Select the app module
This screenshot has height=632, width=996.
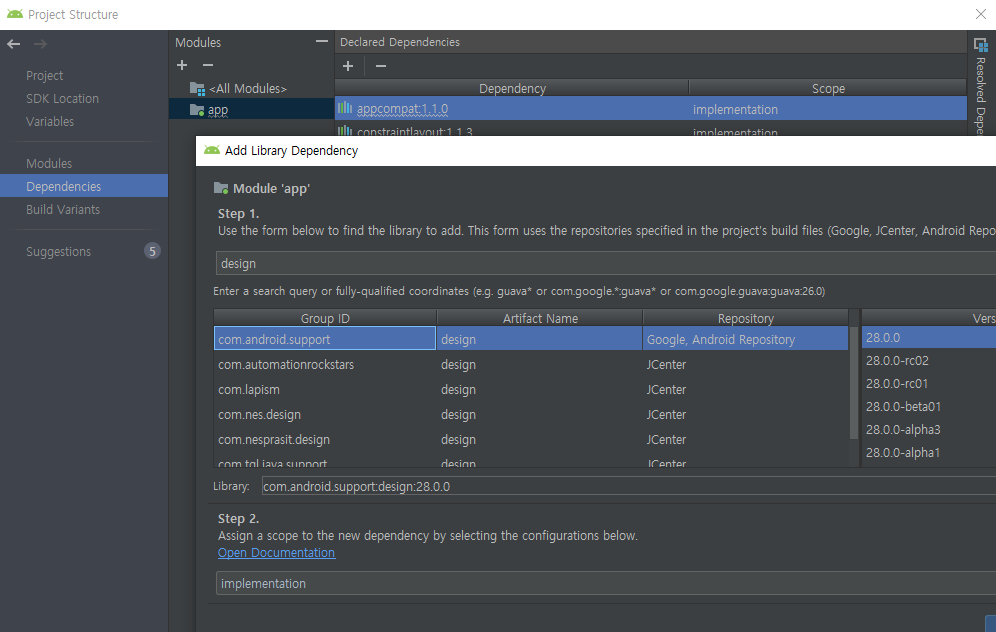(252, 109)
